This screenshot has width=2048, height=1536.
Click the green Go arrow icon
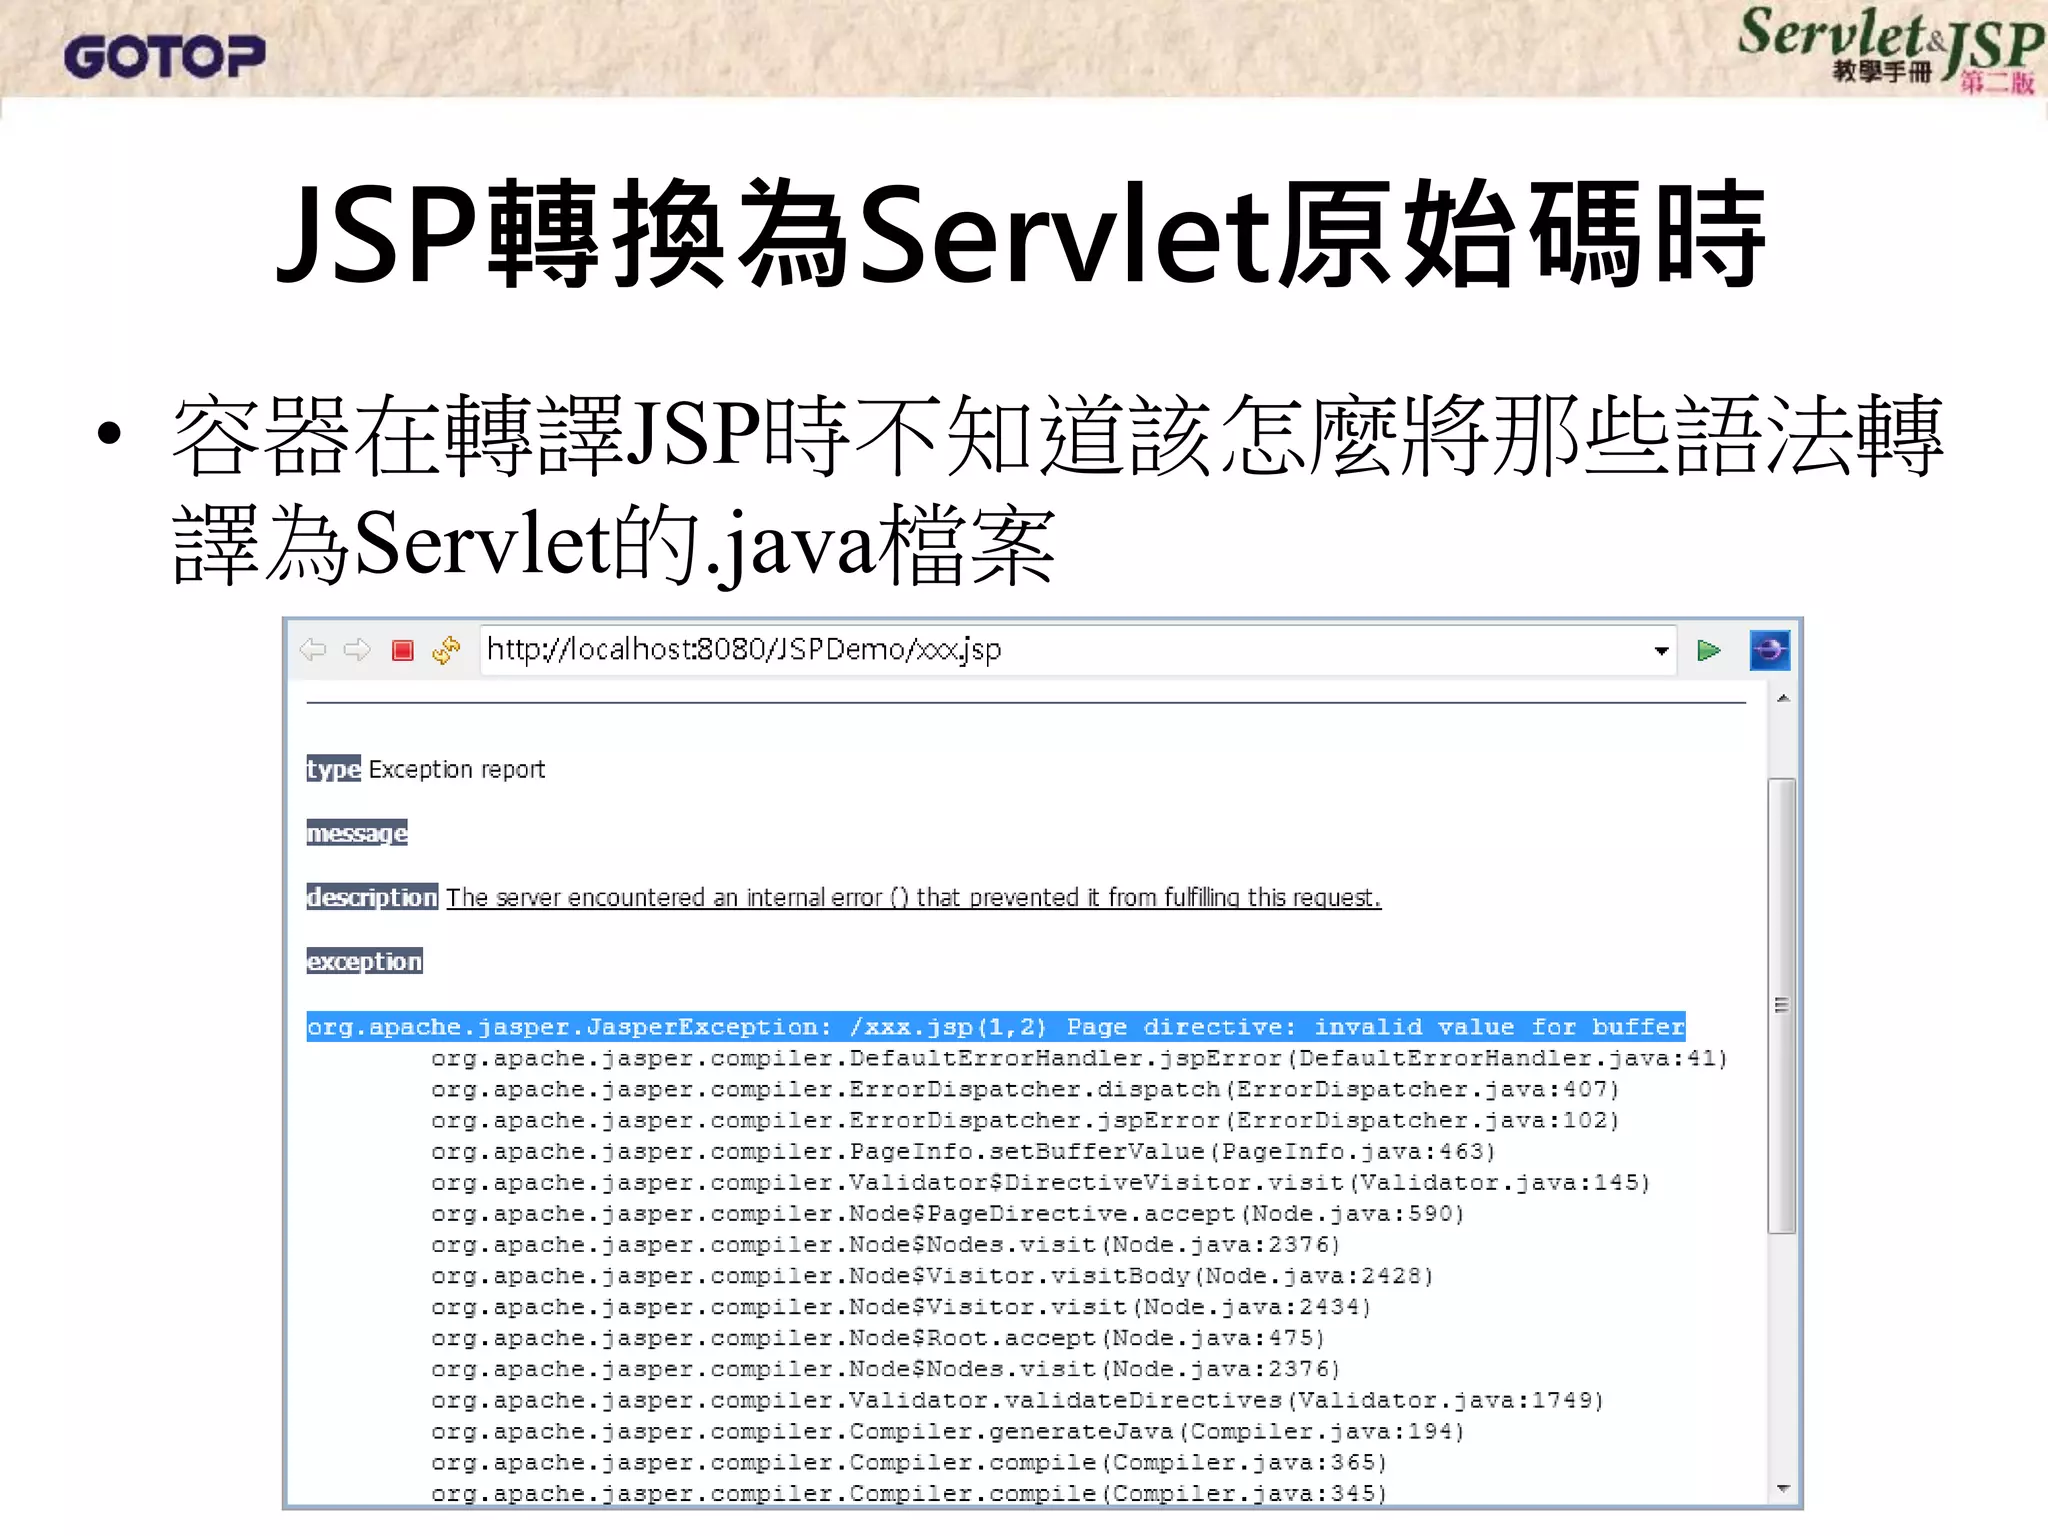pos(1709,651)
